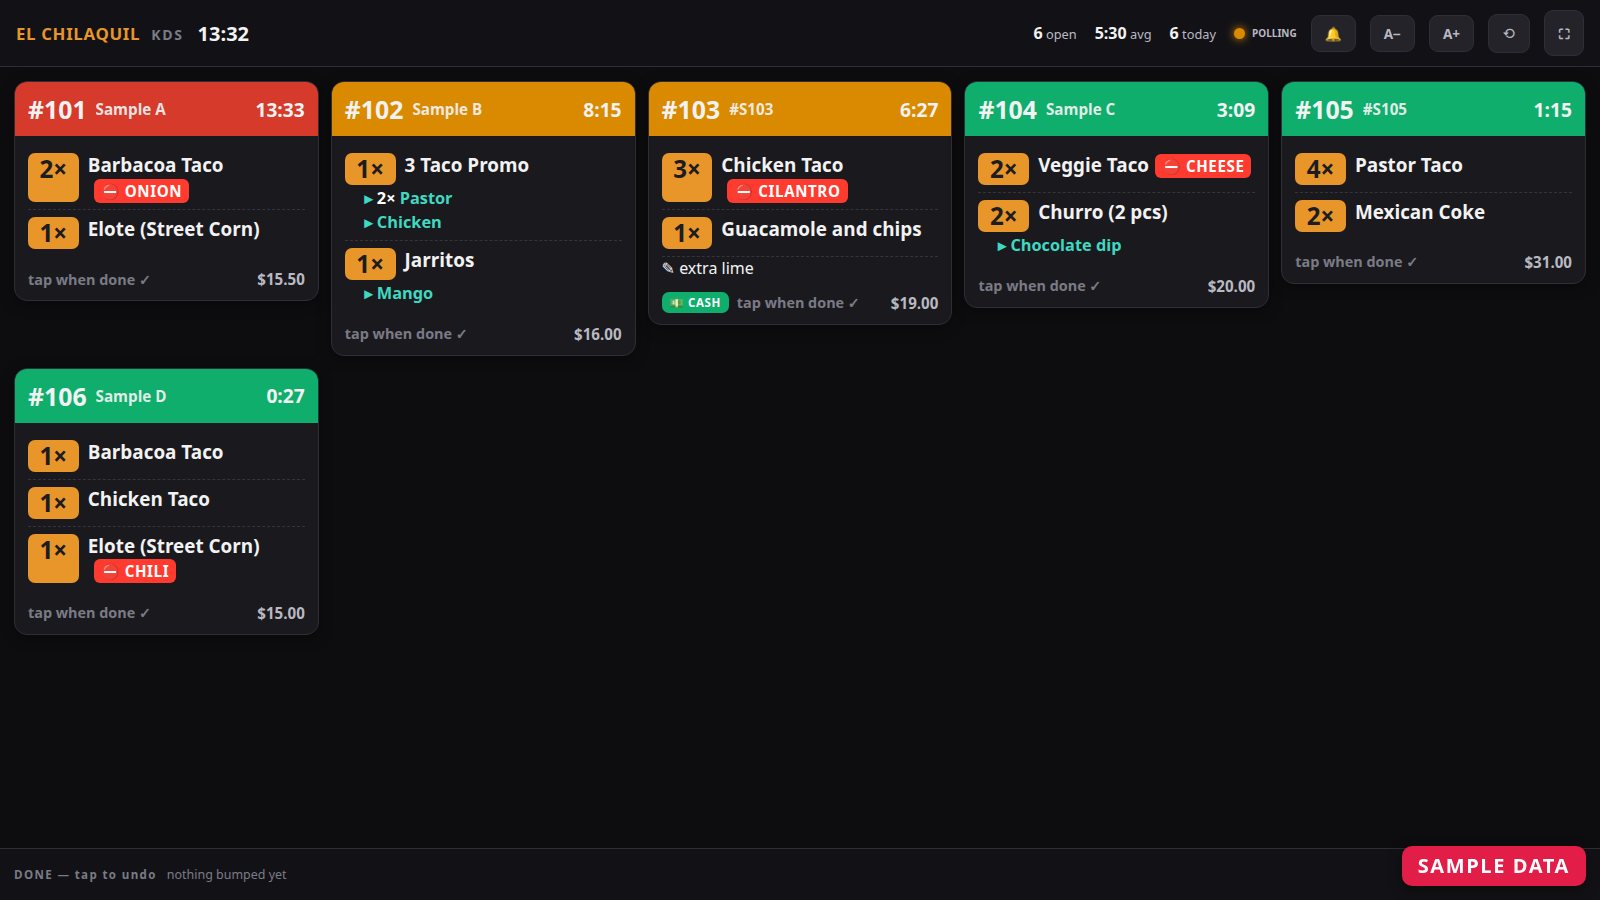Click the Chocolate dip modifier under Churro
This screenshot has width=1600, height=900.
(1059, 246)
